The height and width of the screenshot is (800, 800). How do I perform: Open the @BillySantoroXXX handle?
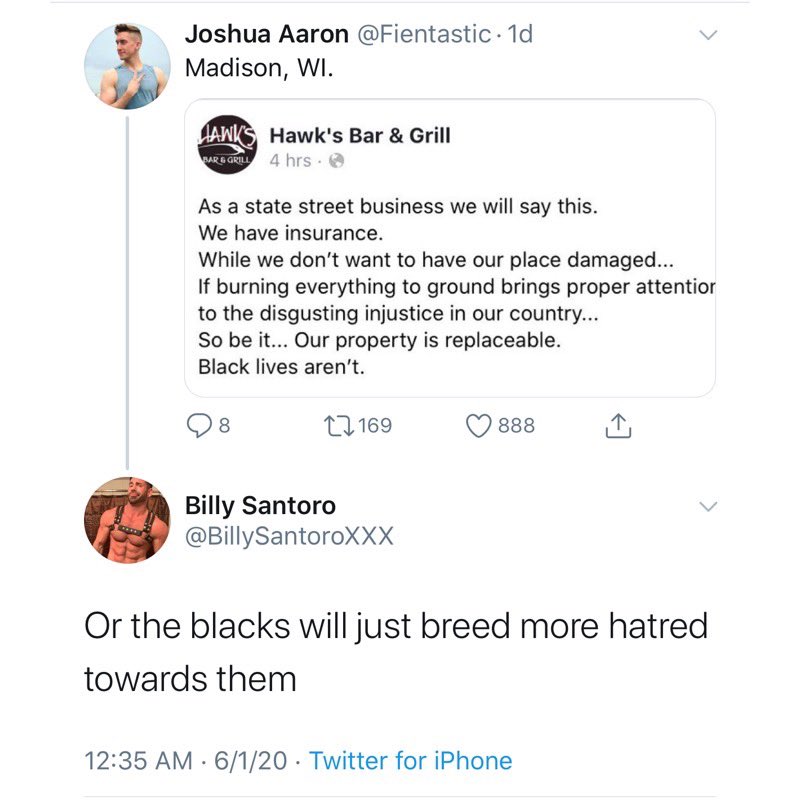pos(290,537)
